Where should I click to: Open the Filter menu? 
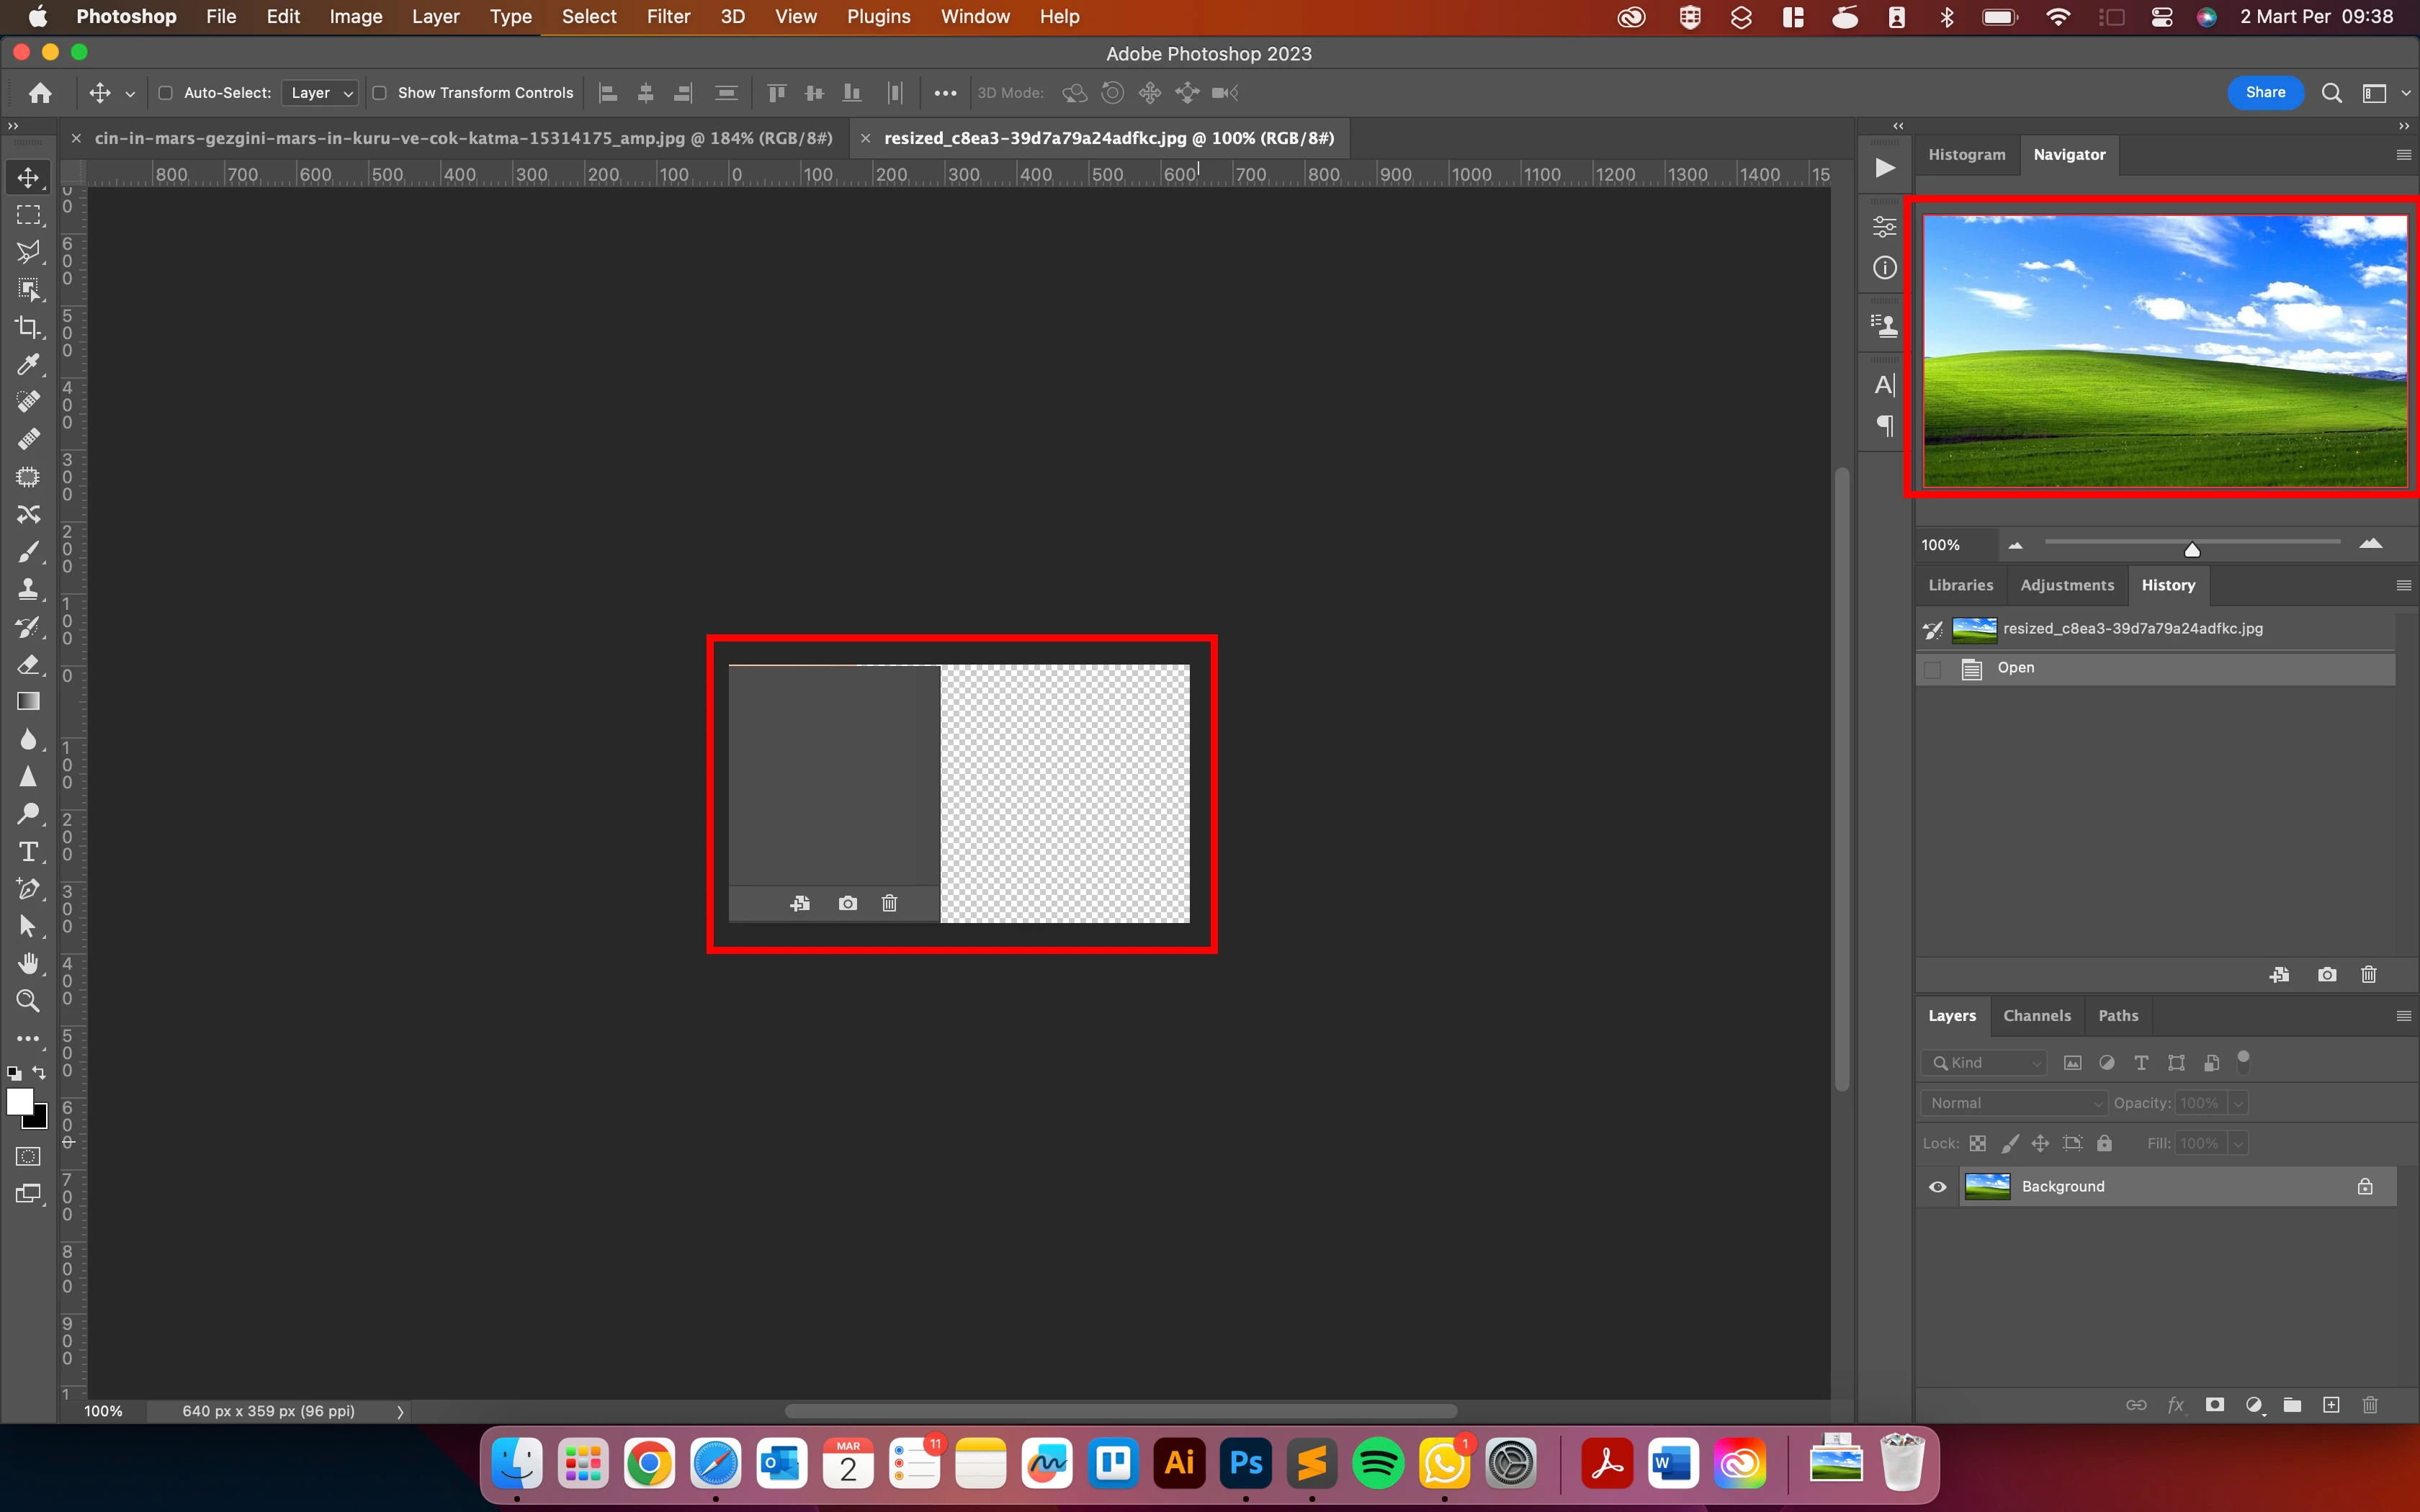pyautogui.click(x=668, y=17)
